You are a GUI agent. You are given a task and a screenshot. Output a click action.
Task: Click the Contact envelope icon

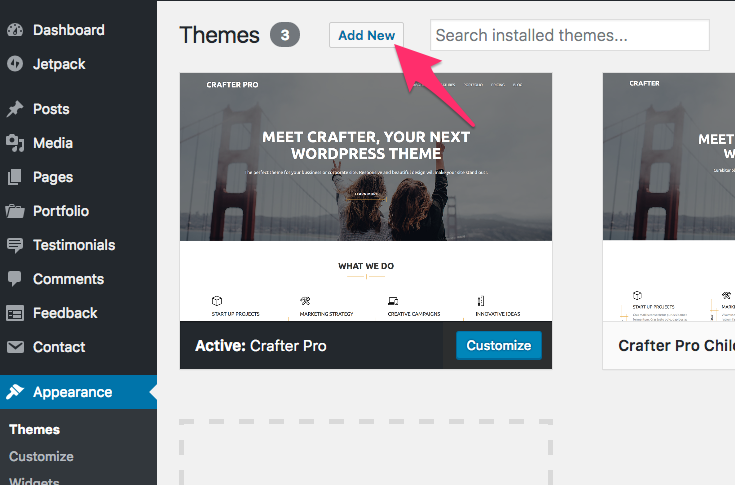[15, 347]
